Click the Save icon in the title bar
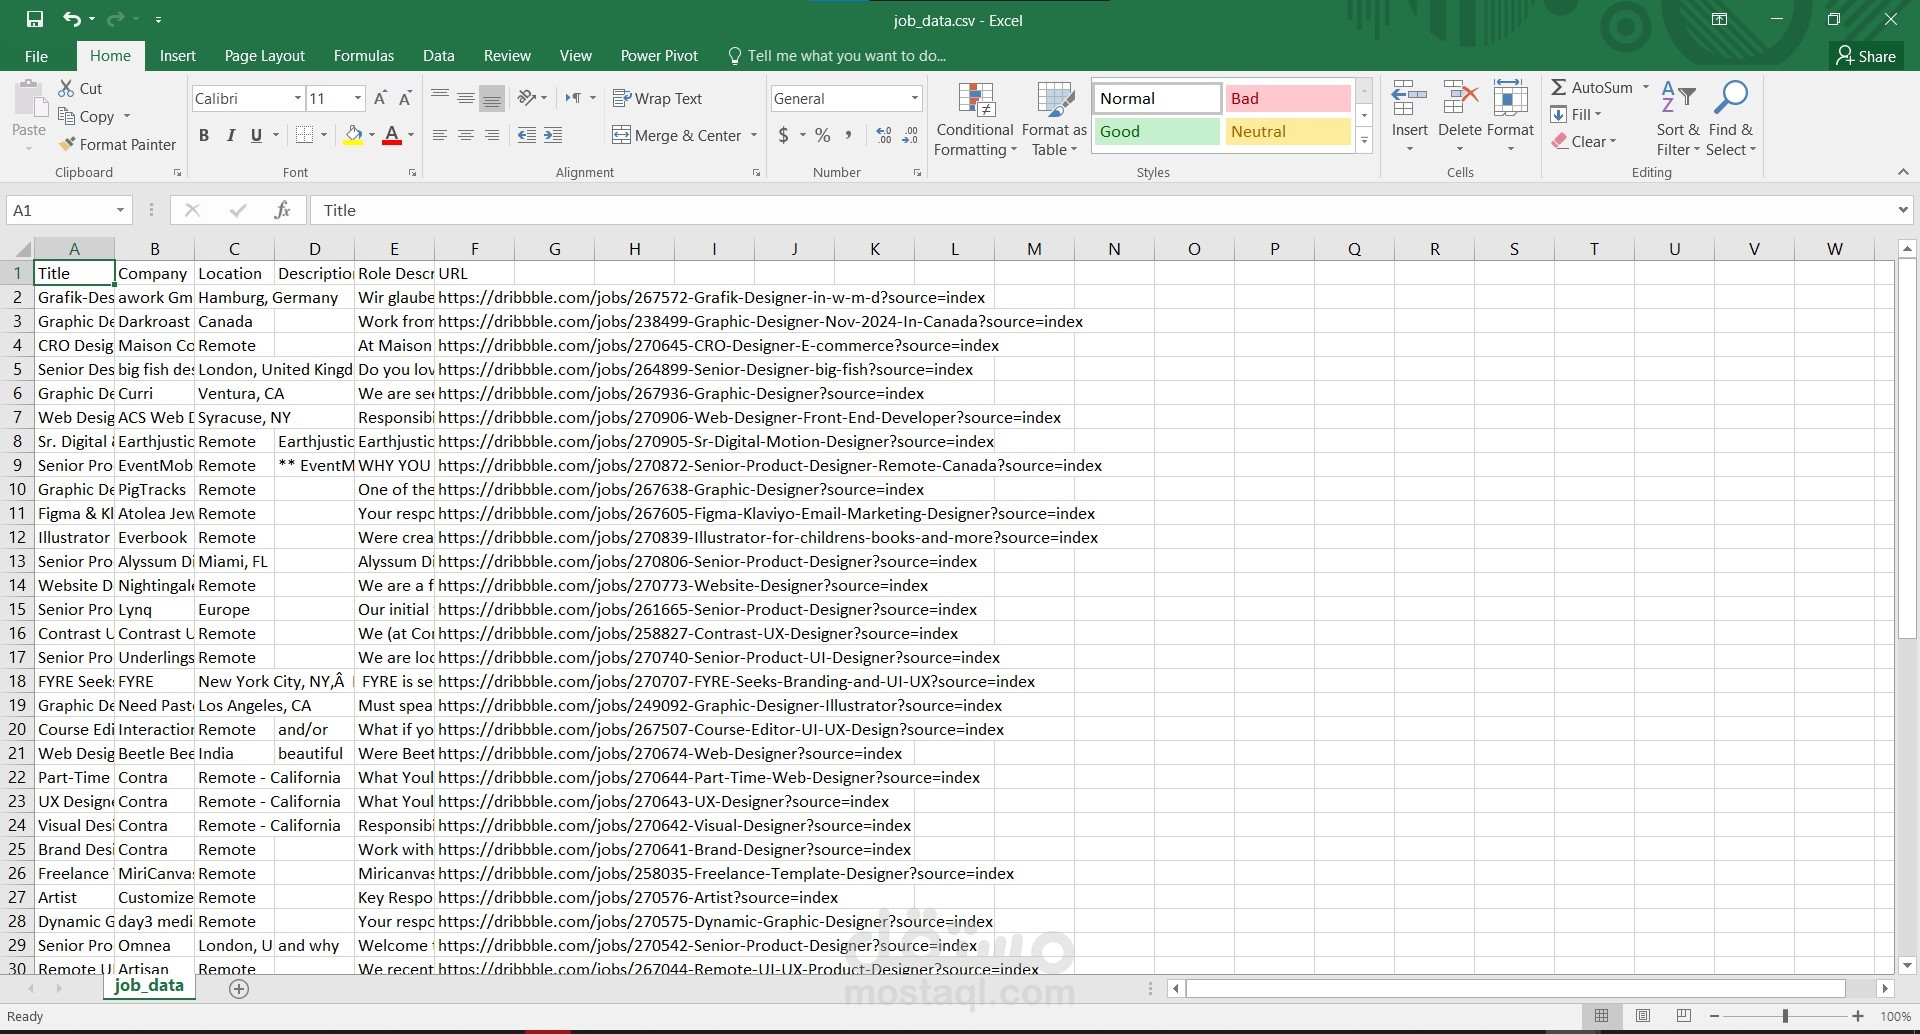The image size is (1920, 1034). pyautogui.click(x=35, y=19)
